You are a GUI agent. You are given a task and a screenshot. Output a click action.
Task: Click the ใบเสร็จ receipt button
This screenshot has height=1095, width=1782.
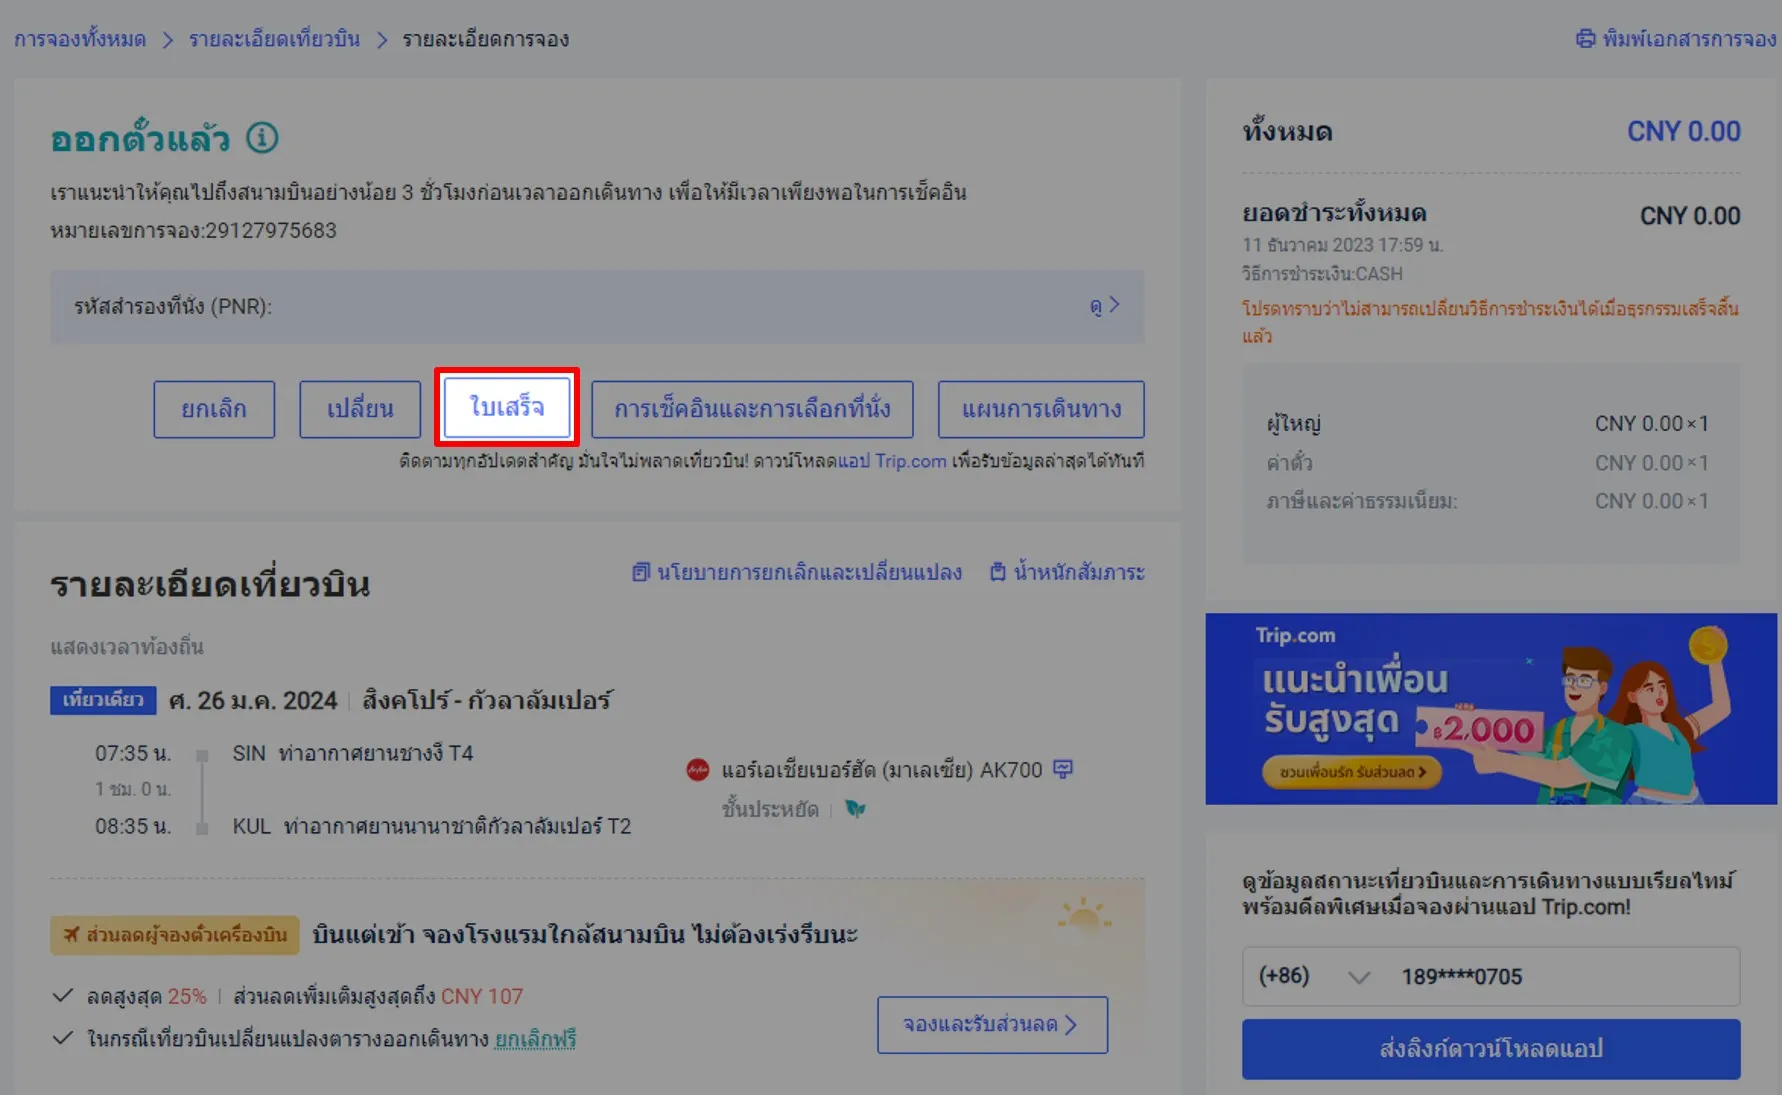click(507, 407)
